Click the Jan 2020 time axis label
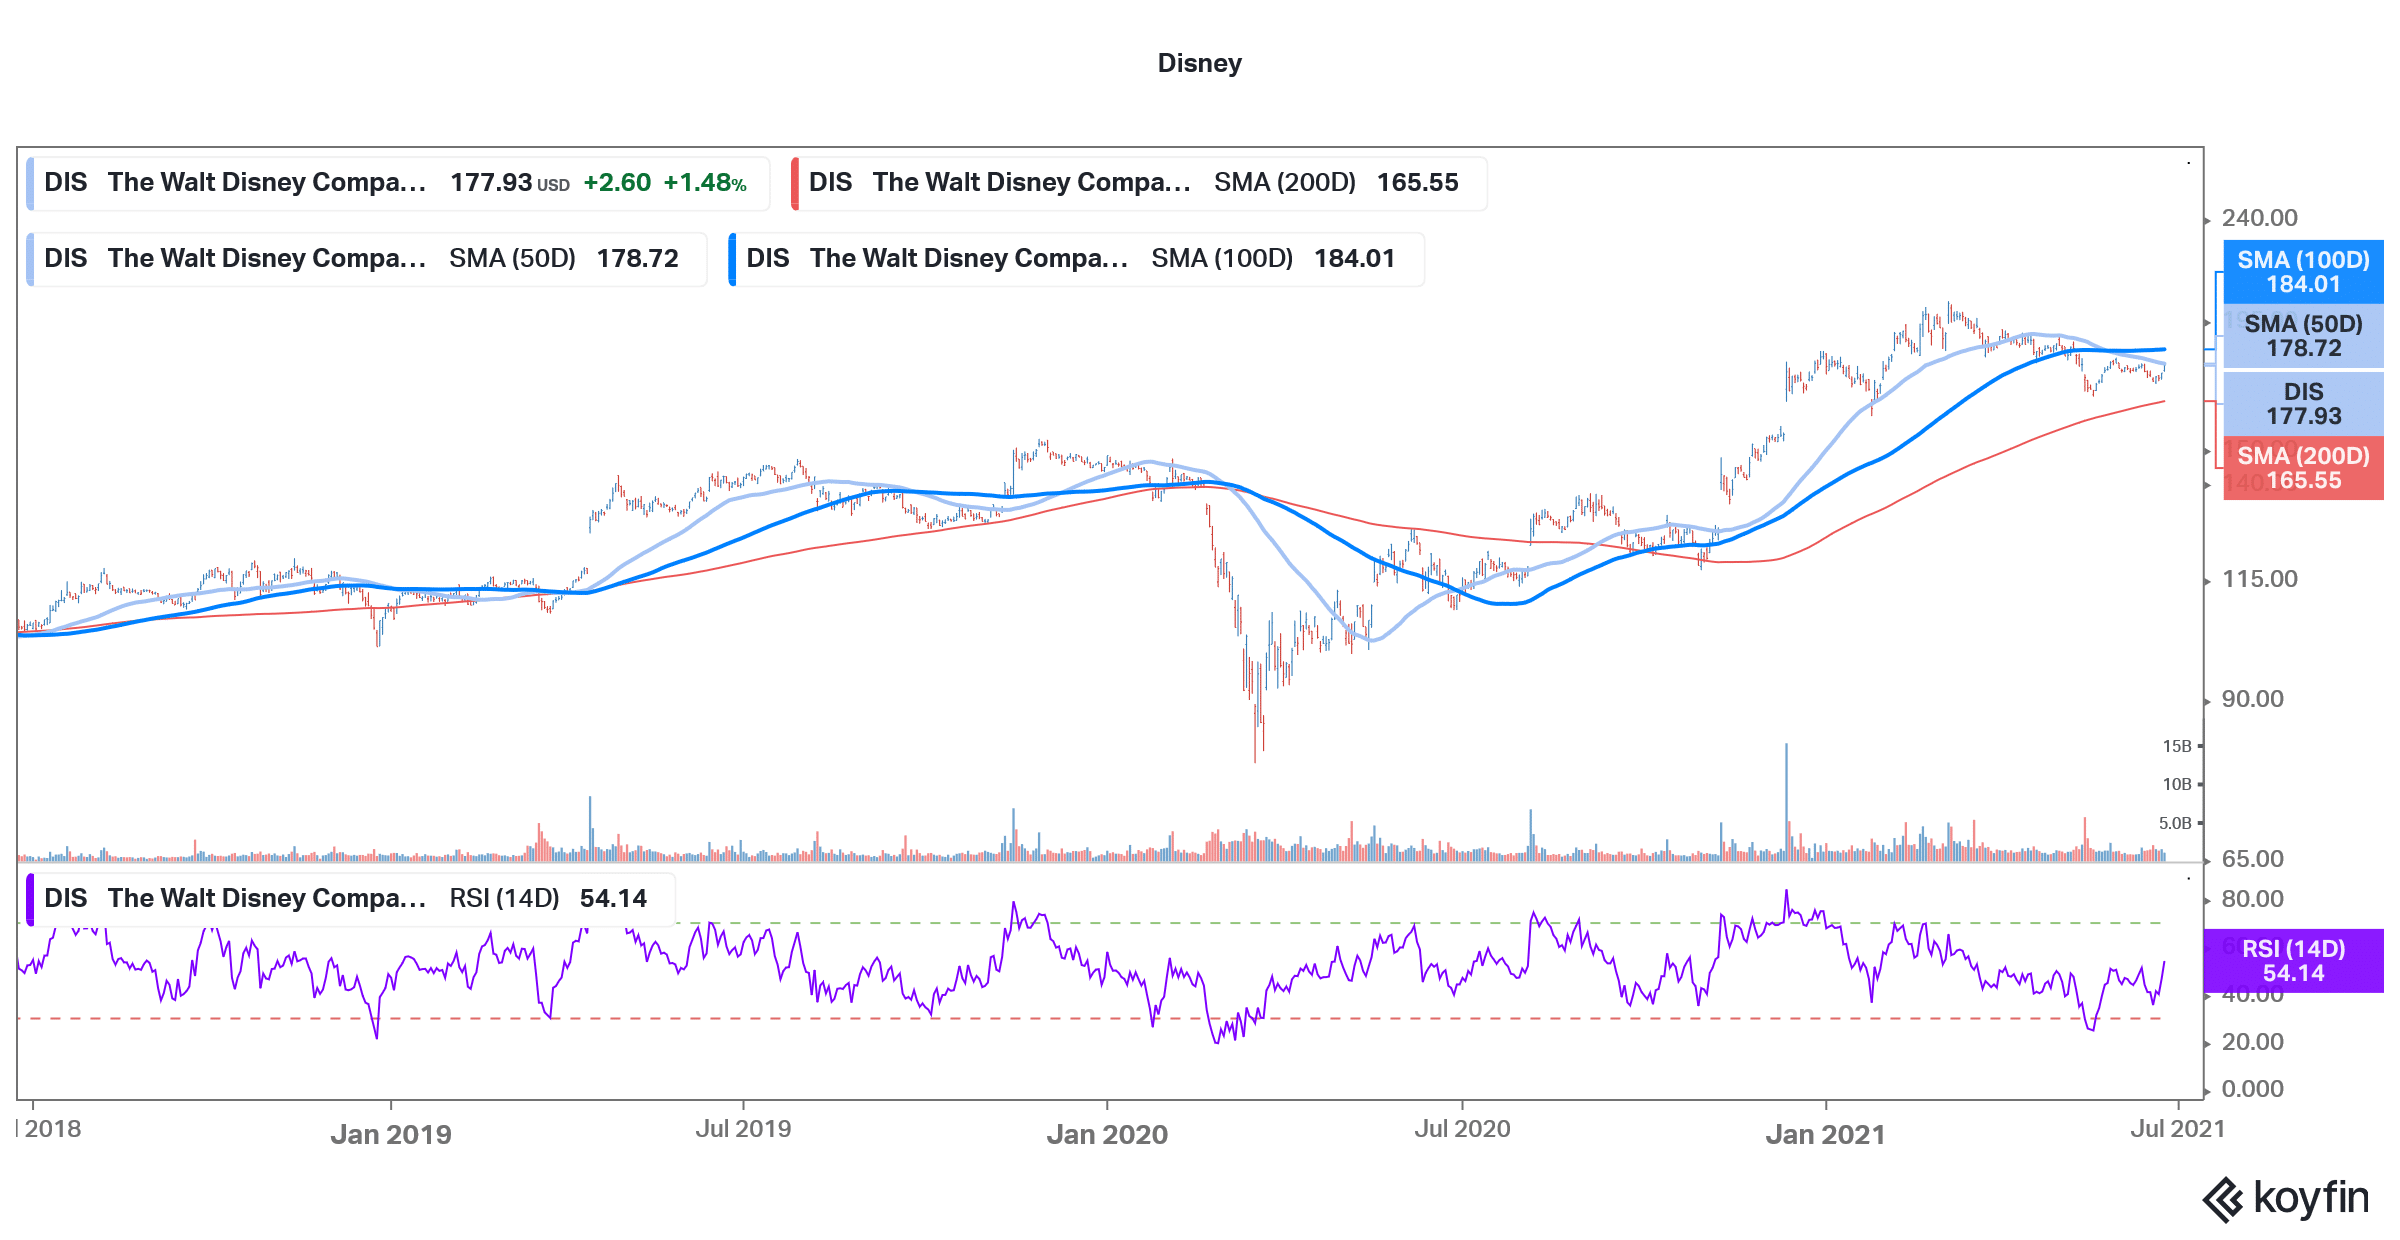Screen dimensions: 2400x1240 [x=1107, y=1134]
